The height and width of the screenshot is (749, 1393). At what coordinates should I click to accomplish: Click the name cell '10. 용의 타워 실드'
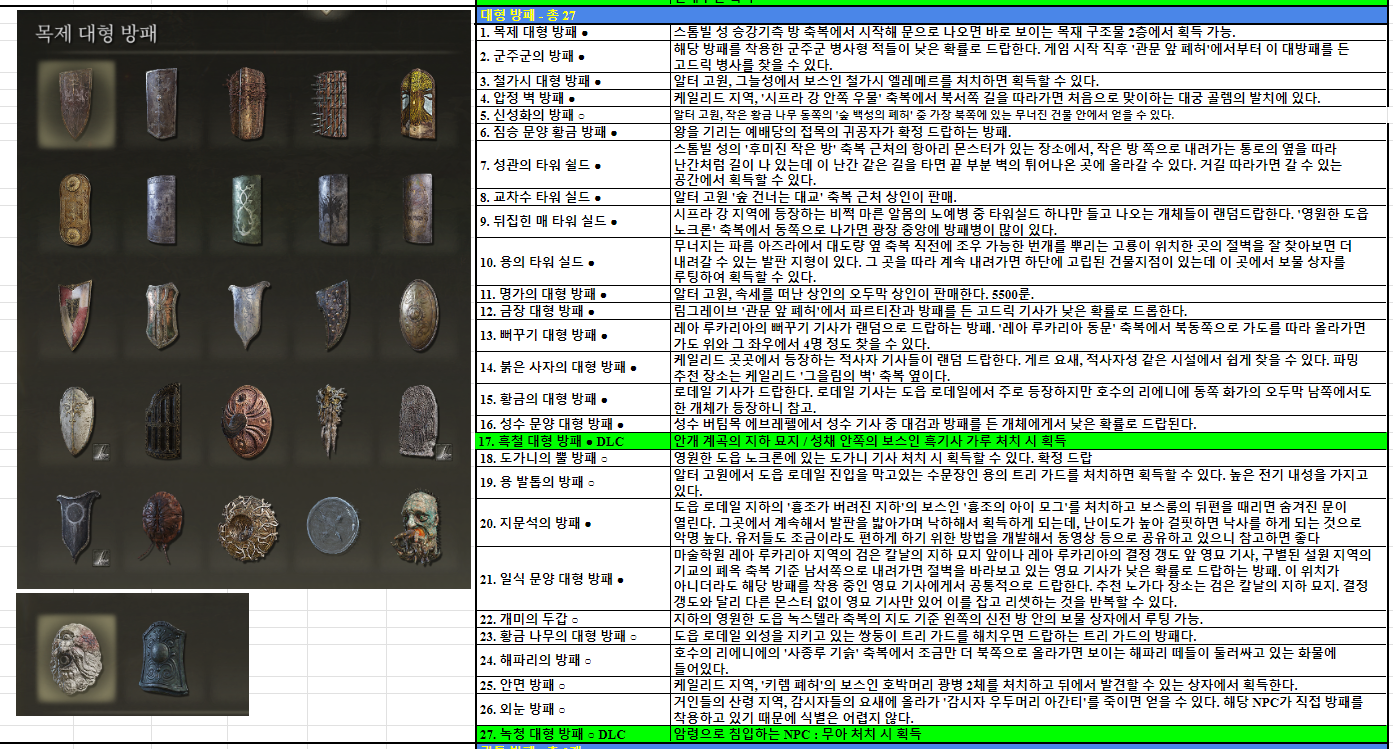click(574, 262)
